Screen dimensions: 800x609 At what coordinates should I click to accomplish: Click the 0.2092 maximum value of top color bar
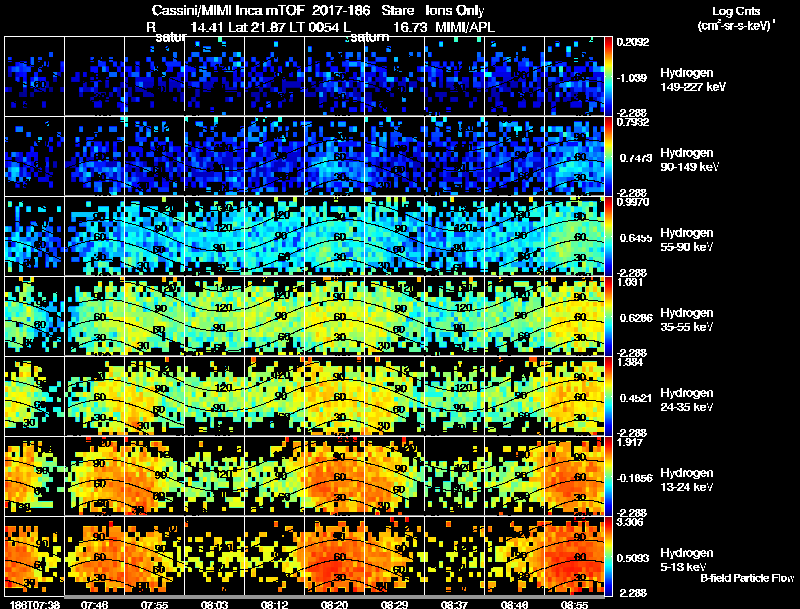tap(633, 42)
